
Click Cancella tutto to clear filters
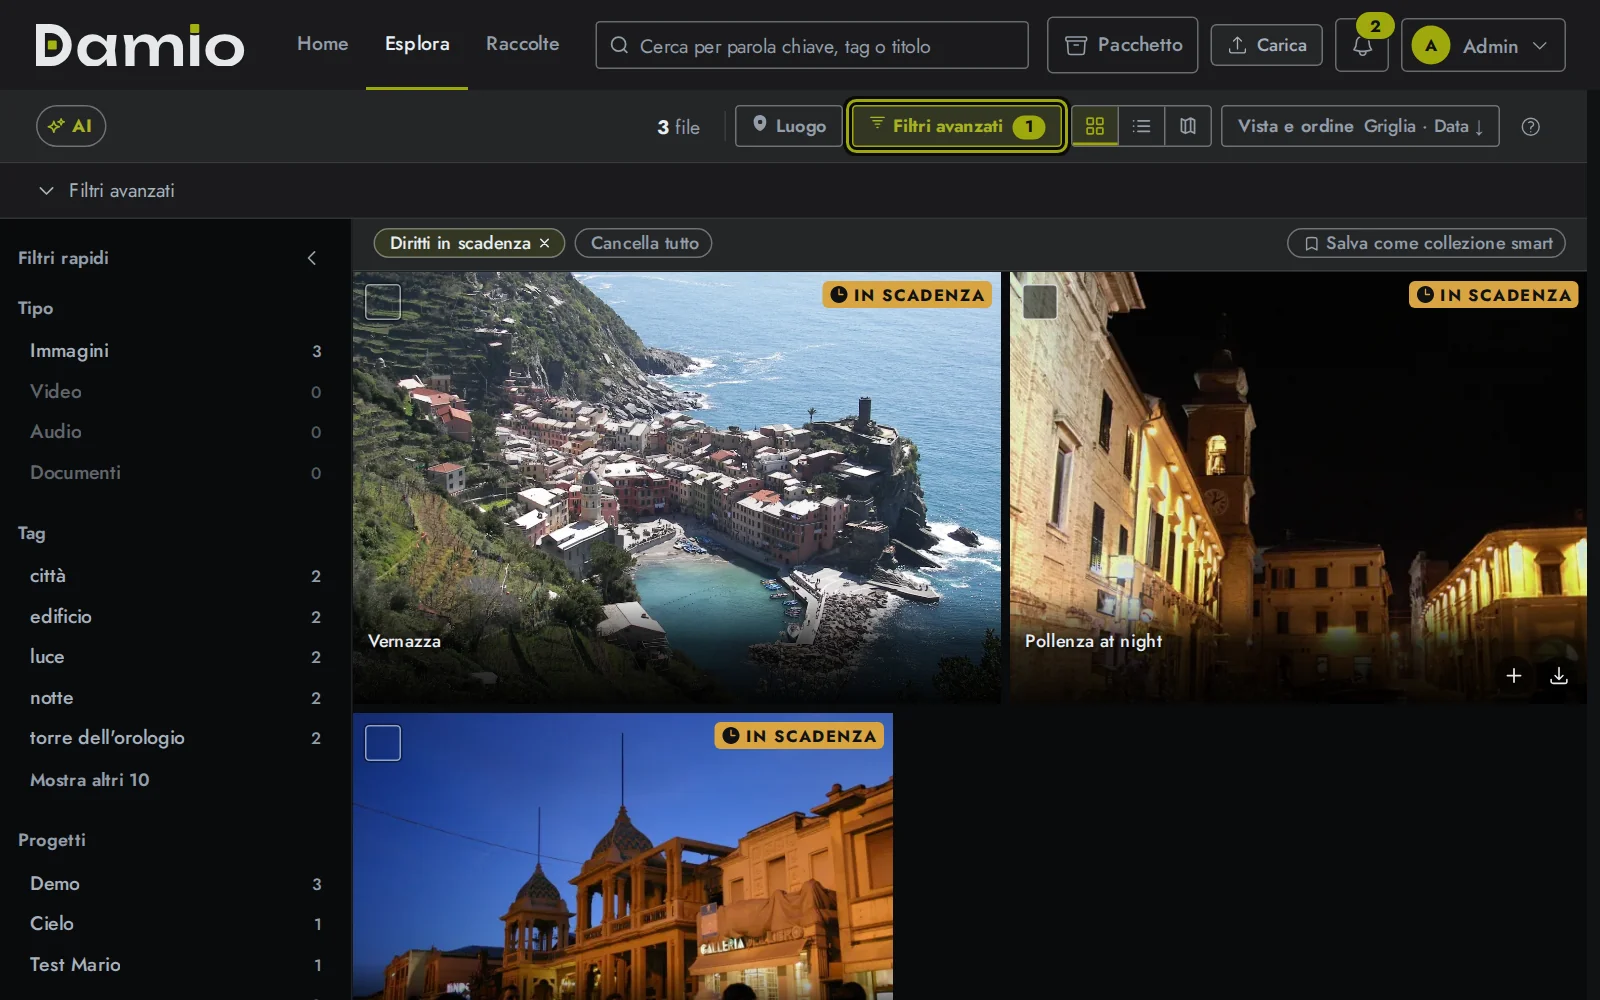(x=644, y=243)
